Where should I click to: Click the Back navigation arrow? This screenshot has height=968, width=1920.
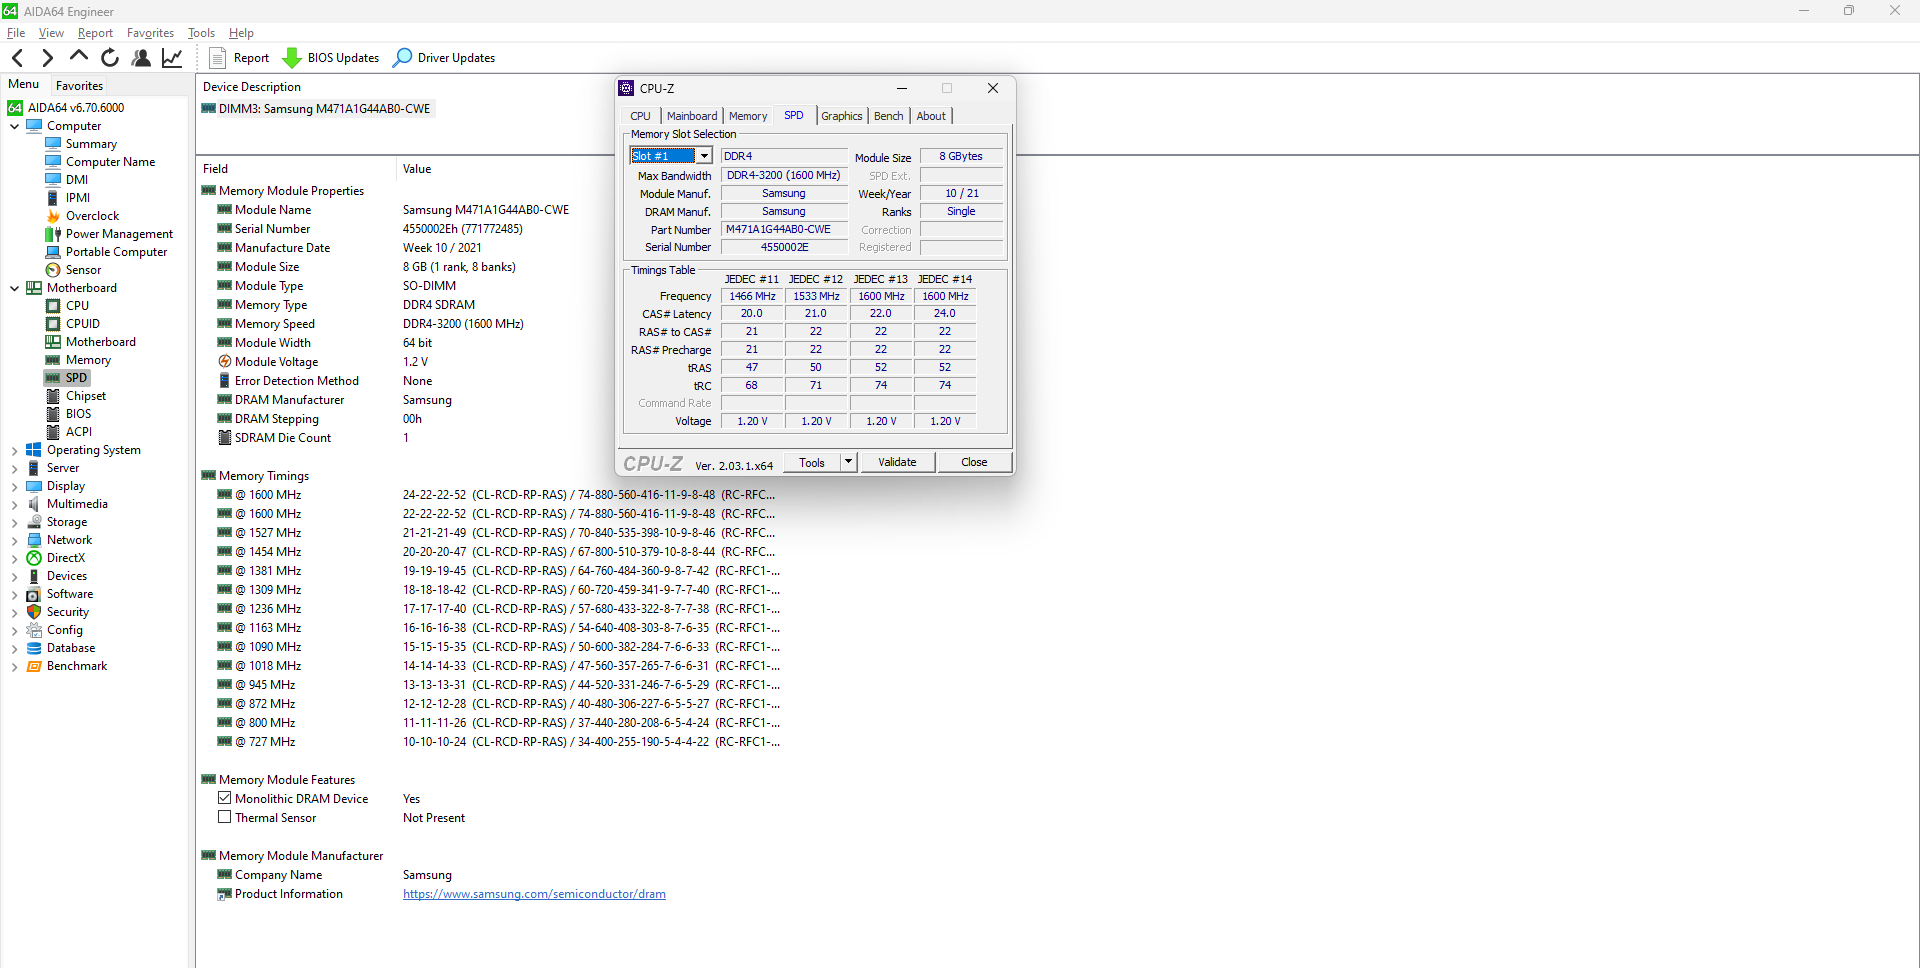[x=17, y=58]
